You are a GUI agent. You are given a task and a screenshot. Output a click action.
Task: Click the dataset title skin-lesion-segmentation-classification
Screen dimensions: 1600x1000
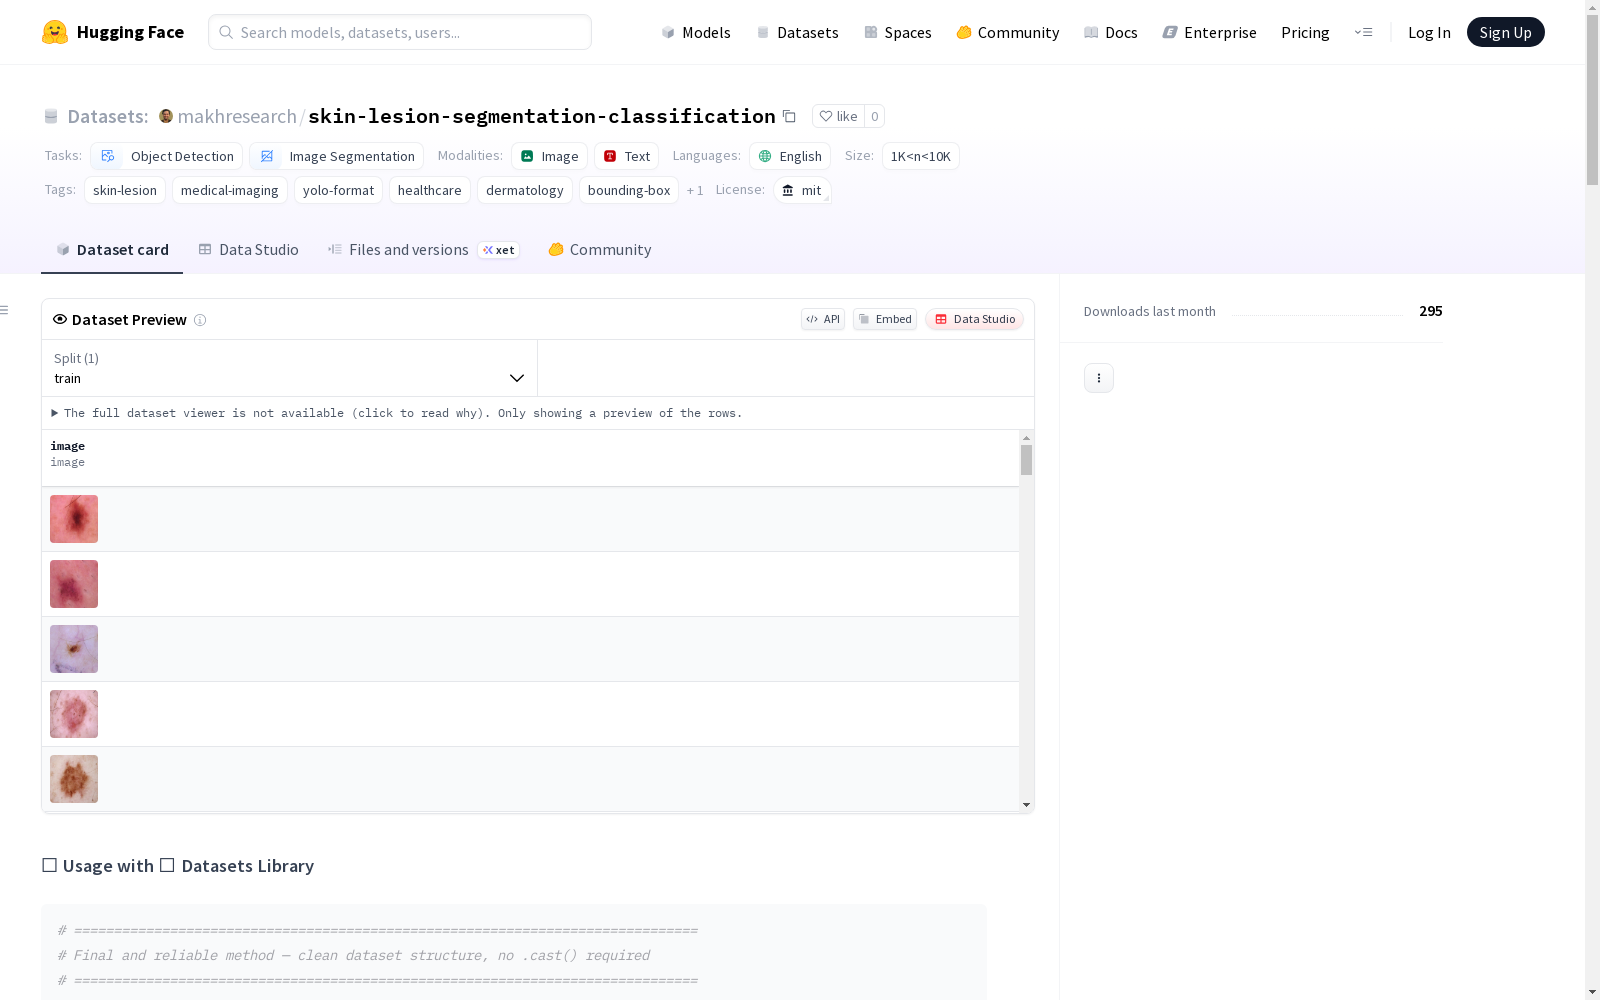point(542,116)
